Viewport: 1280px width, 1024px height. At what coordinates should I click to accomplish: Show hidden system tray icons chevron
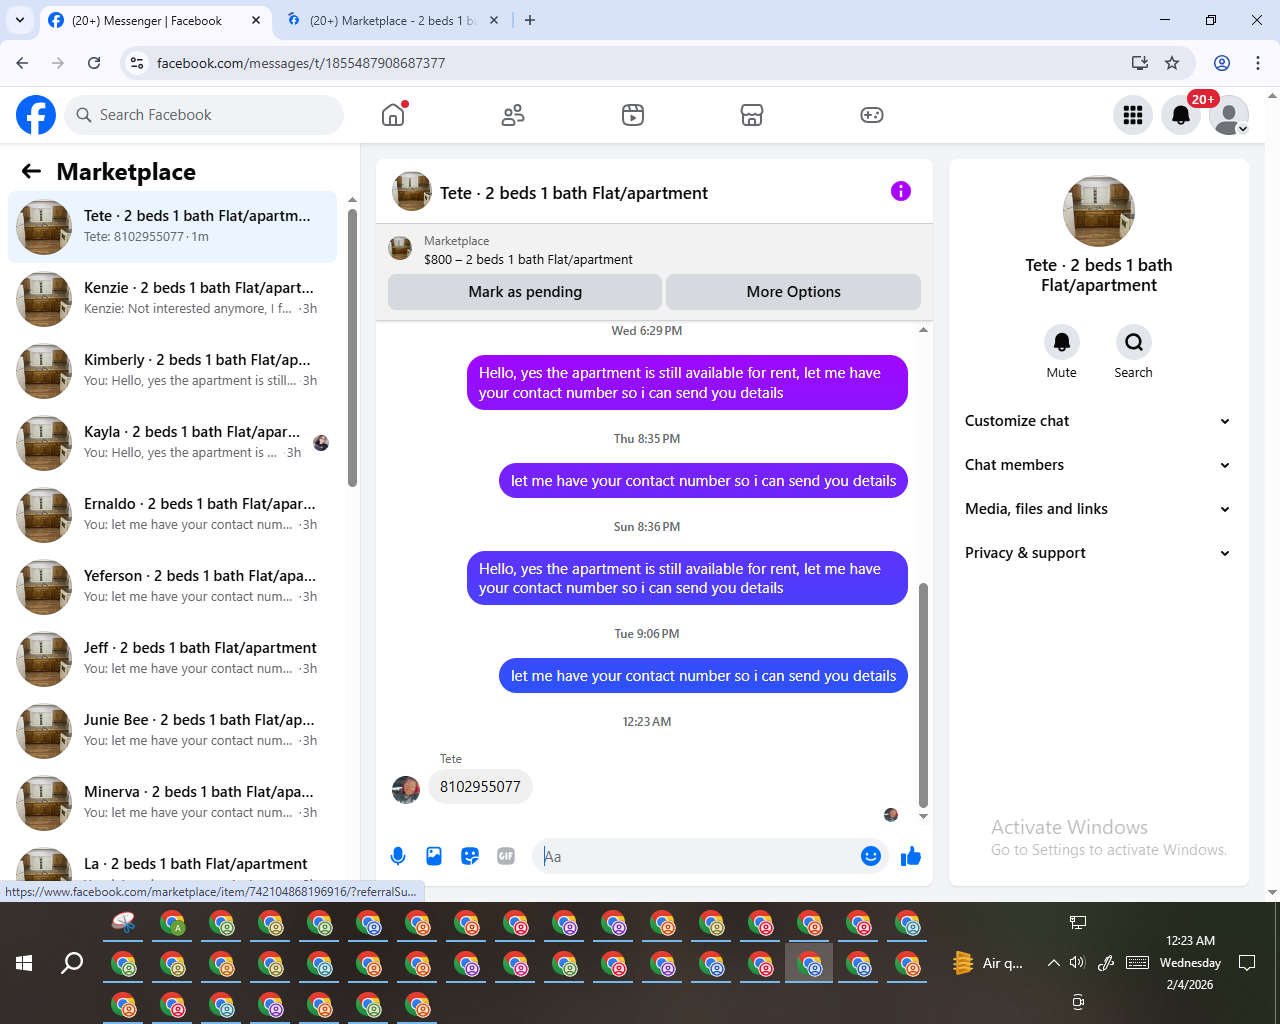tap(1053, 963)
